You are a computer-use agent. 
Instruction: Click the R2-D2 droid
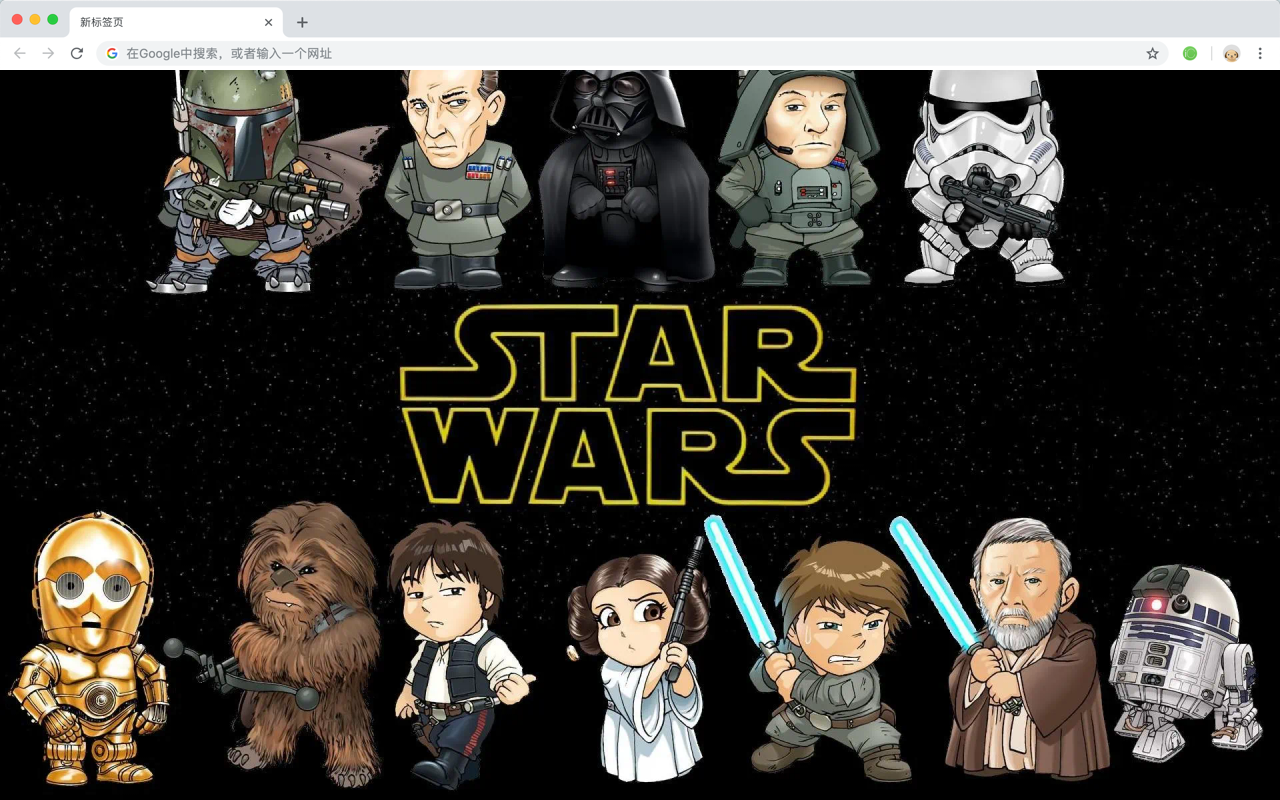coord(1186,662)
